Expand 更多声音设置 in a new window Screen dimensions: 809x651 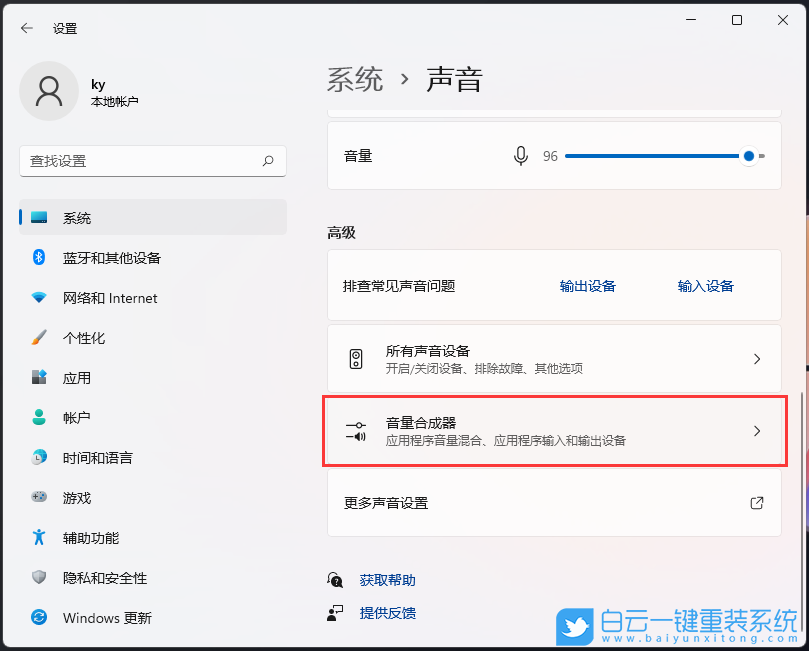click(554, 503)
